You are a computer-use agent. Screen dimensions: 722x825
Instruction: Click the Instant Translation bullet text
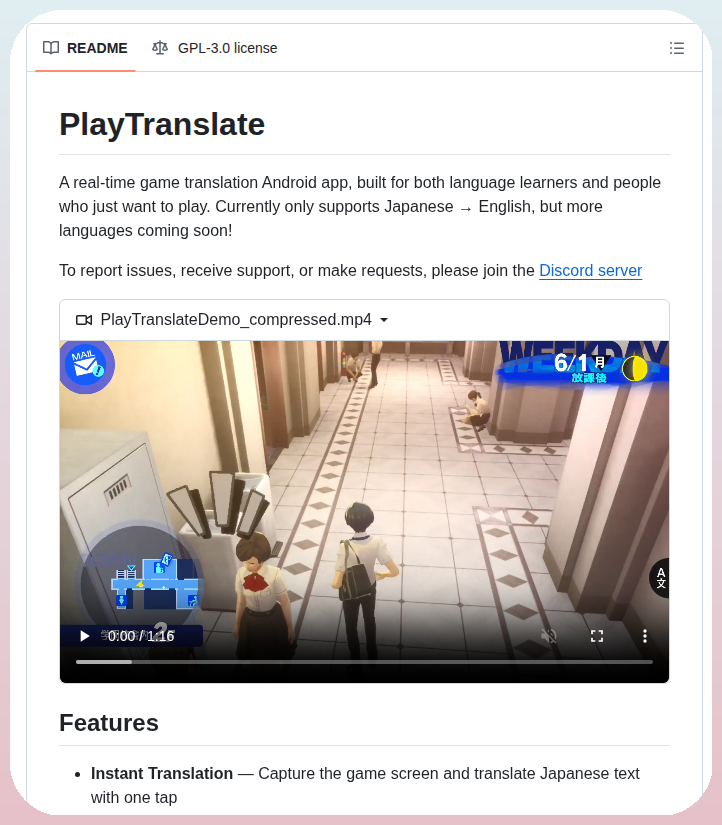pyautogui.click(x=162, y=773)
